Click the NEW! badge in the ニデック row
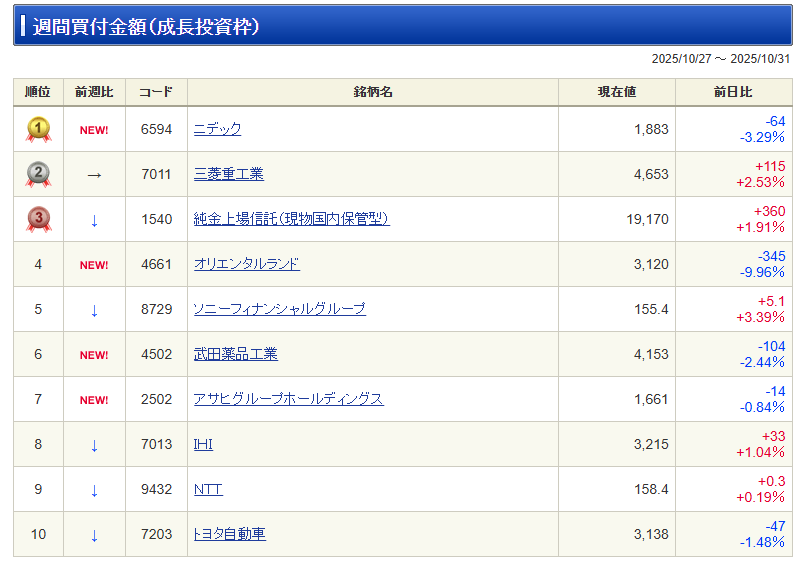 click(94, 130)
